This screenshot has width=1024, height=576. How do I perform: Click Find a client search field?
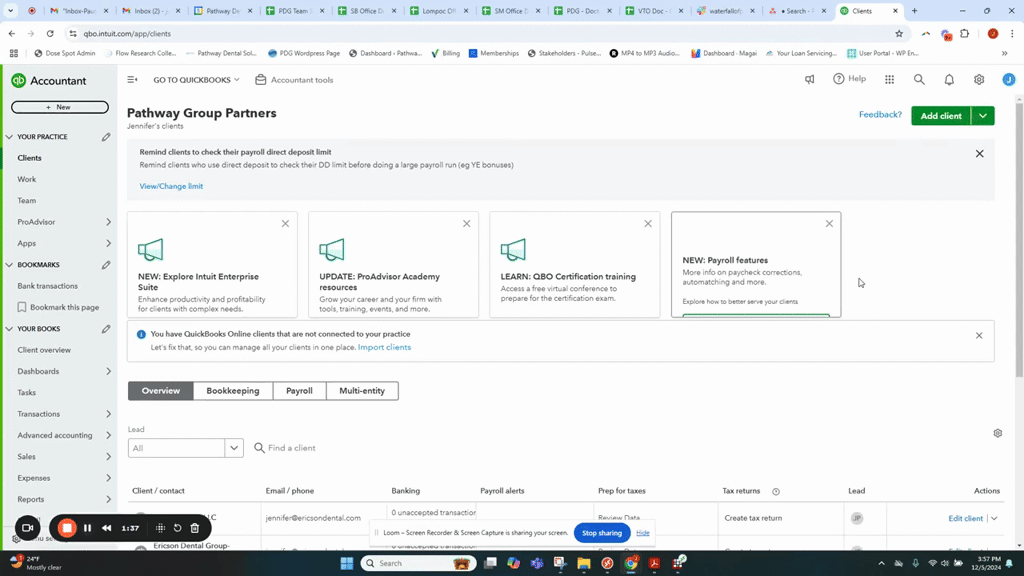pos(292,448)
